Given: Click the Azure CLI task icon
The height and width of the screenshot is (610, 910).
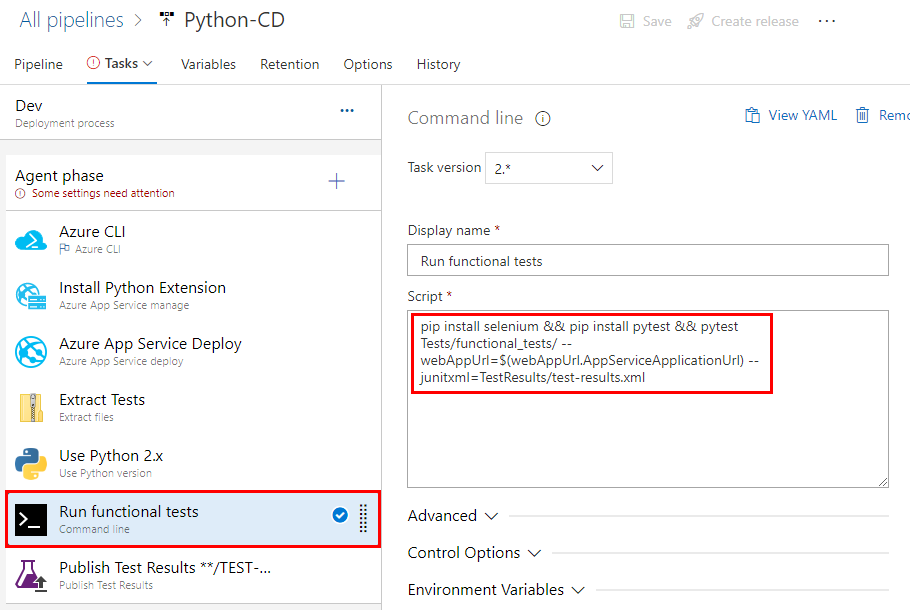Looking at the screenshot, I should point(31,240).
